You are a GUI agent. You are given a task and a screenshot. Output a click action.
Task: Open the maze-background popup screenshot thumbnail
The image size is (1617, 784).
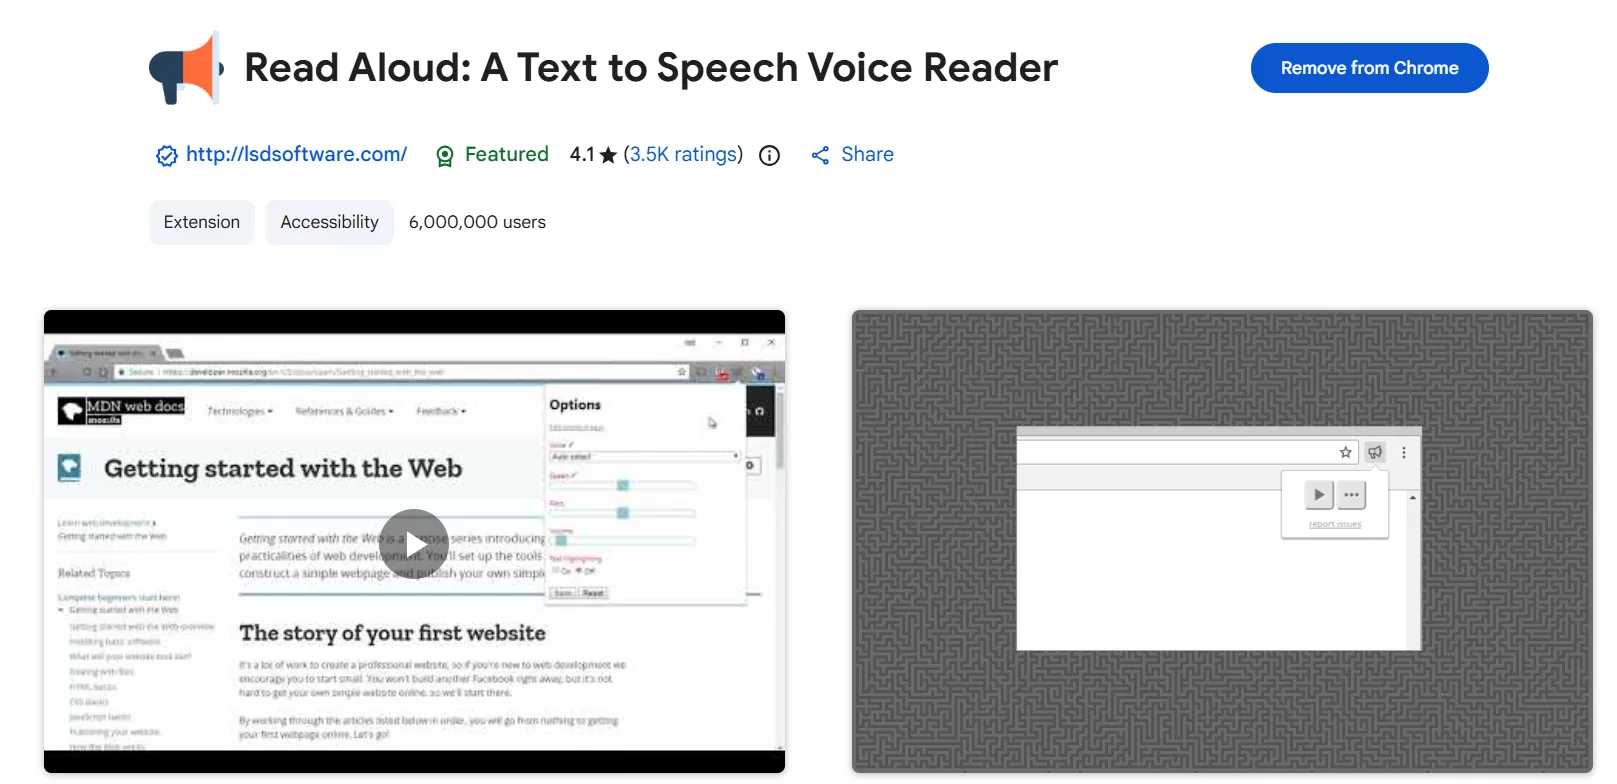pos(1222,541)
